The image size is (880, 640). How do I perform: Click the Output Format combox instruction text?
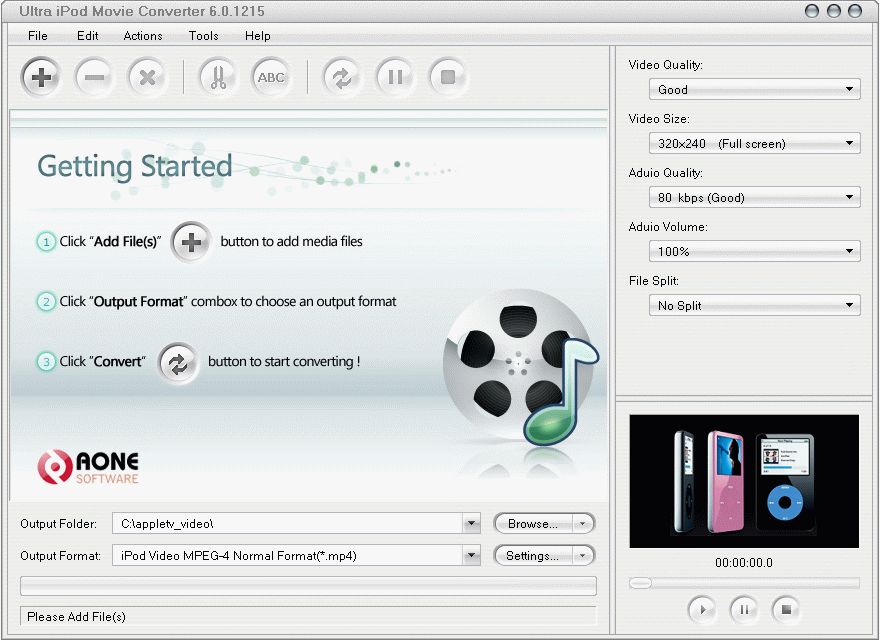[x=228, y=301]
